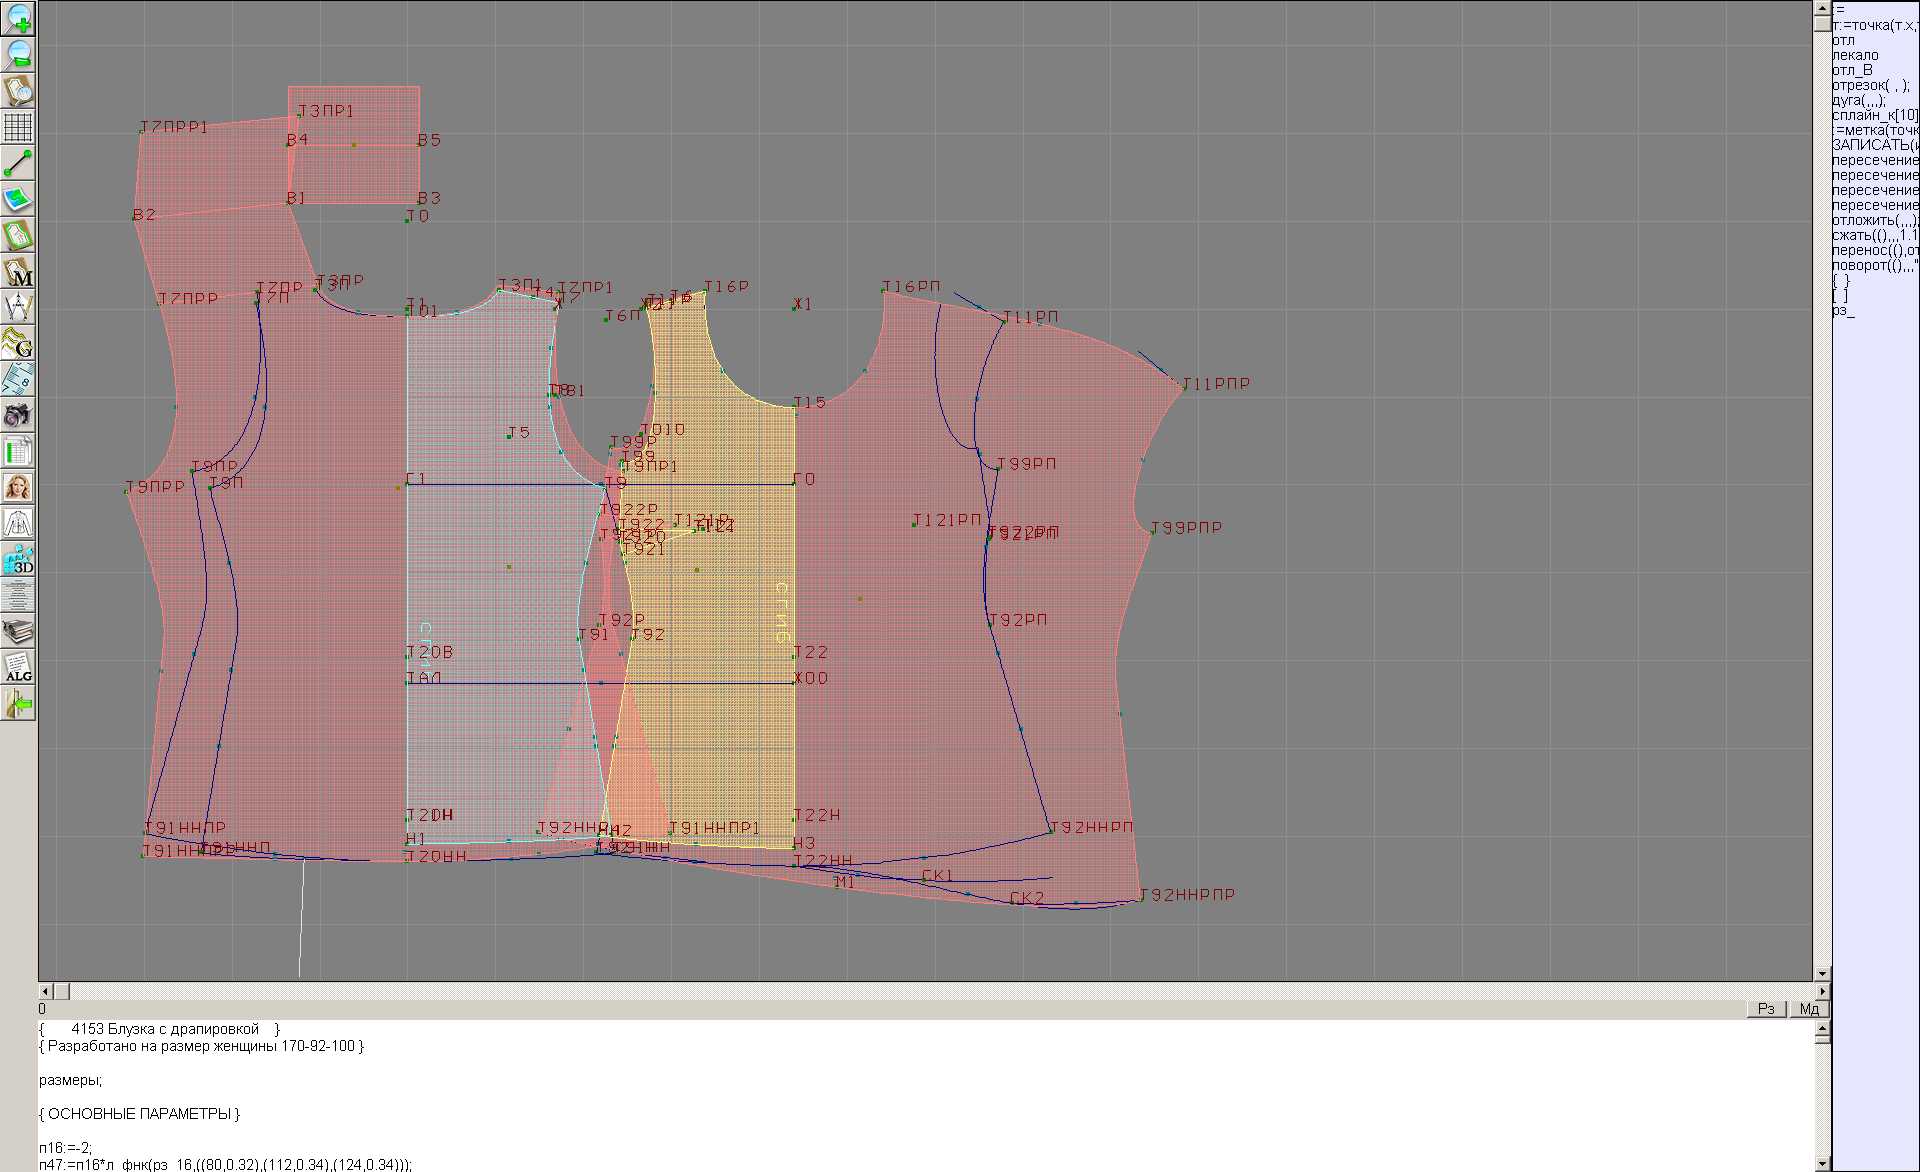This screenshot has height=1172, width=1920.
Task: Click in code editor line 'размеры;'
Action: (70, 1080)
